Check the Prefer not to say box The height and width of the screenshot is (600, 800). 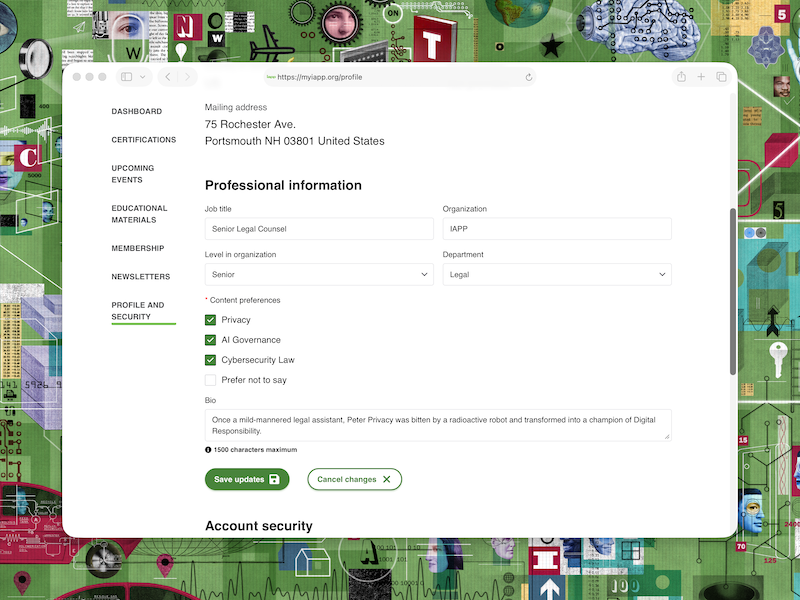click(210, 380)
